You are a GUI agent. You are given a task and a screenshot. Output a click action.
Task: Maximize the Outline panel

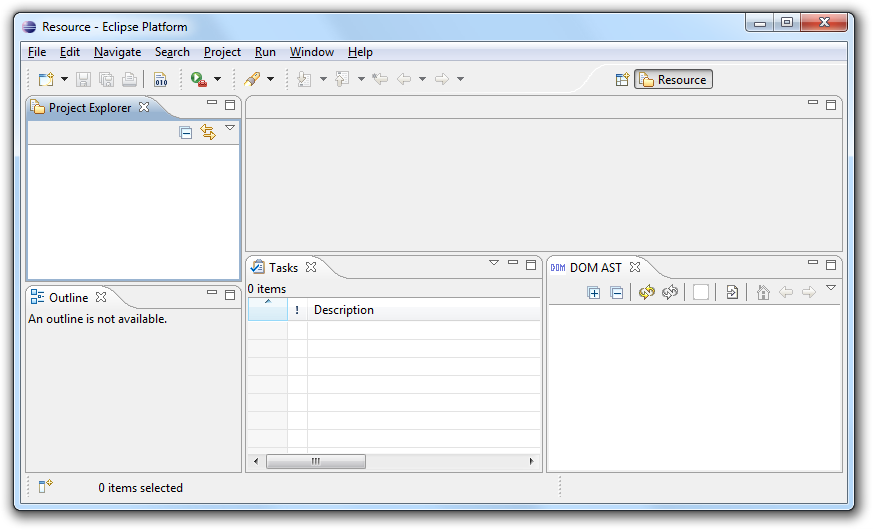[x=229, y=295]
